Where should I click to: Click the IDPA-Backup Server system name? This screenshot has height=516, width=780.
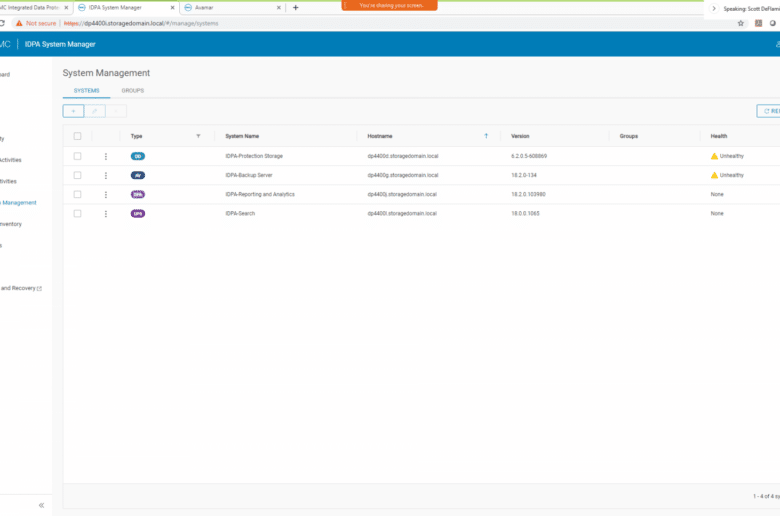click(249, 175)
